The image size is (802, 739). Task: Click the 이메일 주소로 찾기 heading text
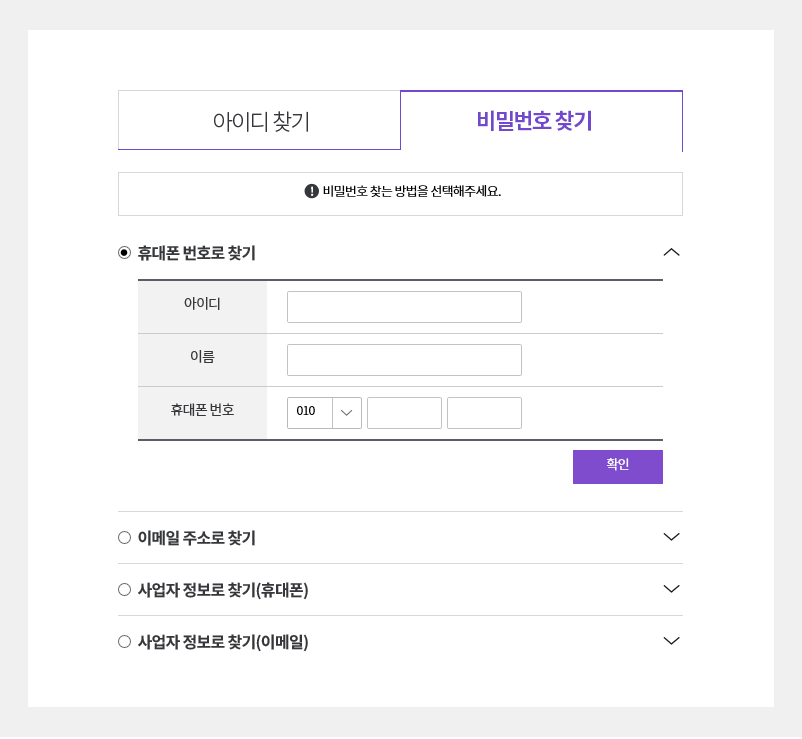197,538
